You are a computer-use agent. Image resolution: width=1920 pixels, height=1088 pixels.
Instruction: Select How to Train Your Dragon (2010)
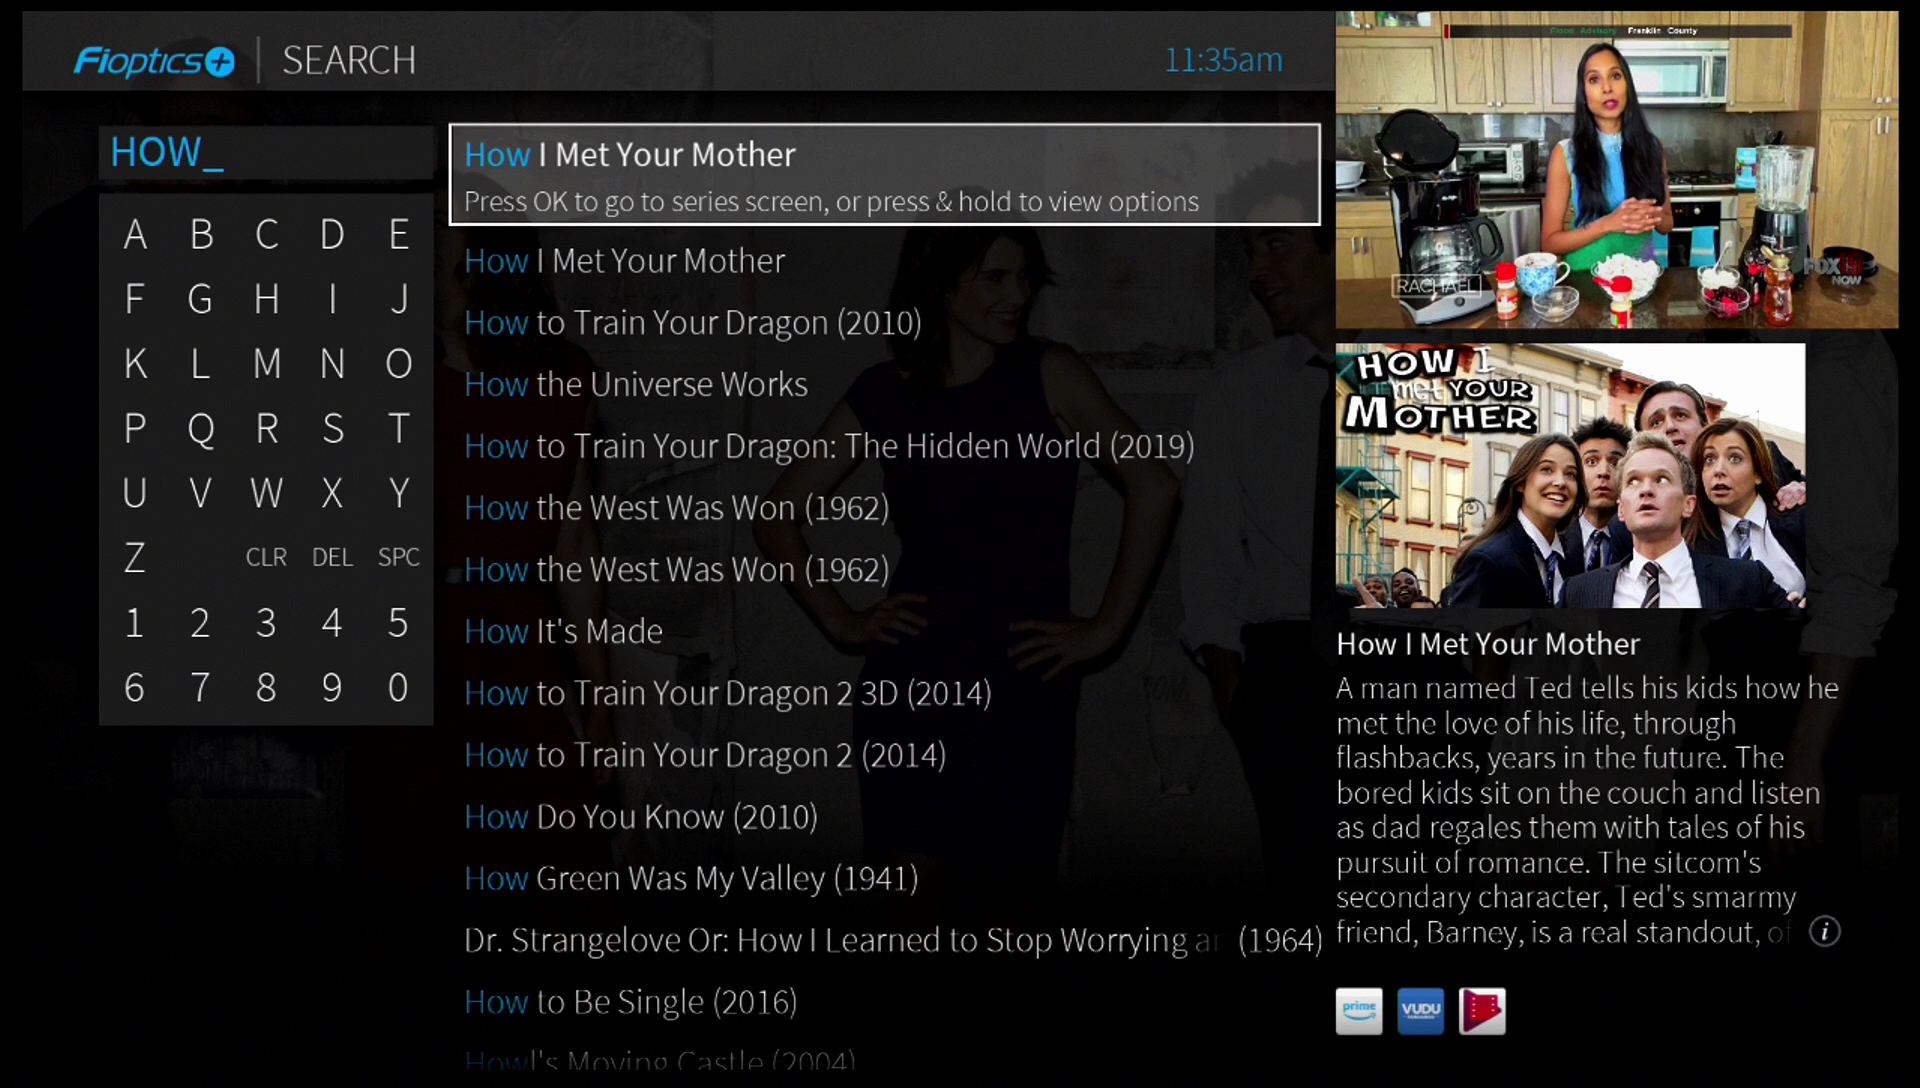tap(692, 323)
